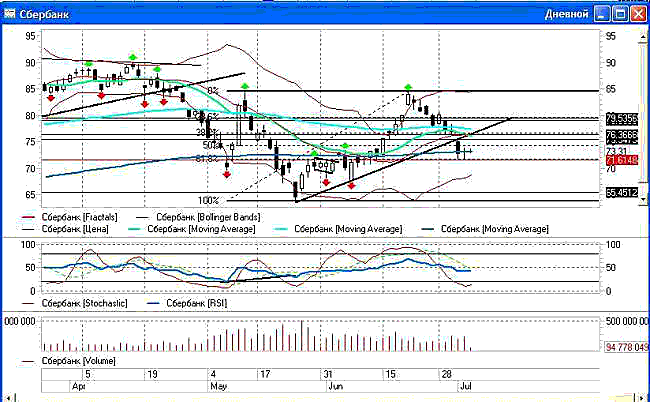Click the date label 31 on time axis

[328, 375]
